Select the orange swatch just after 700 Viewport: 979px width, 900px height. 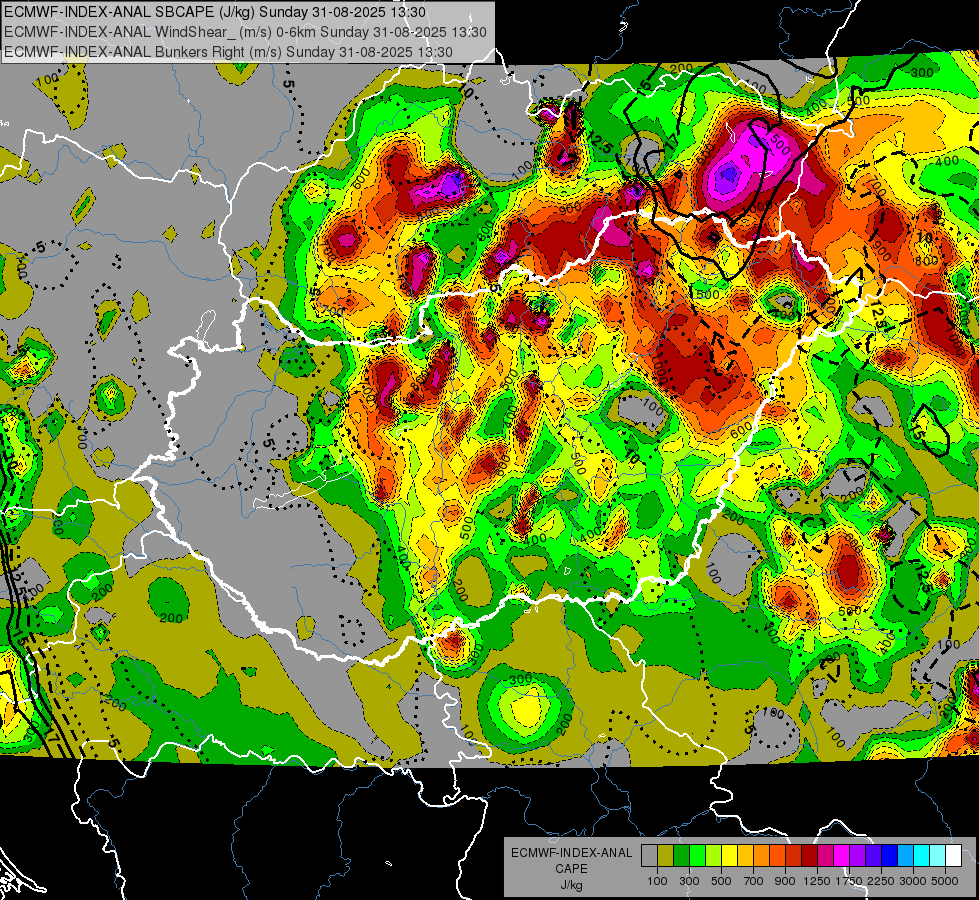coord(762,856)
